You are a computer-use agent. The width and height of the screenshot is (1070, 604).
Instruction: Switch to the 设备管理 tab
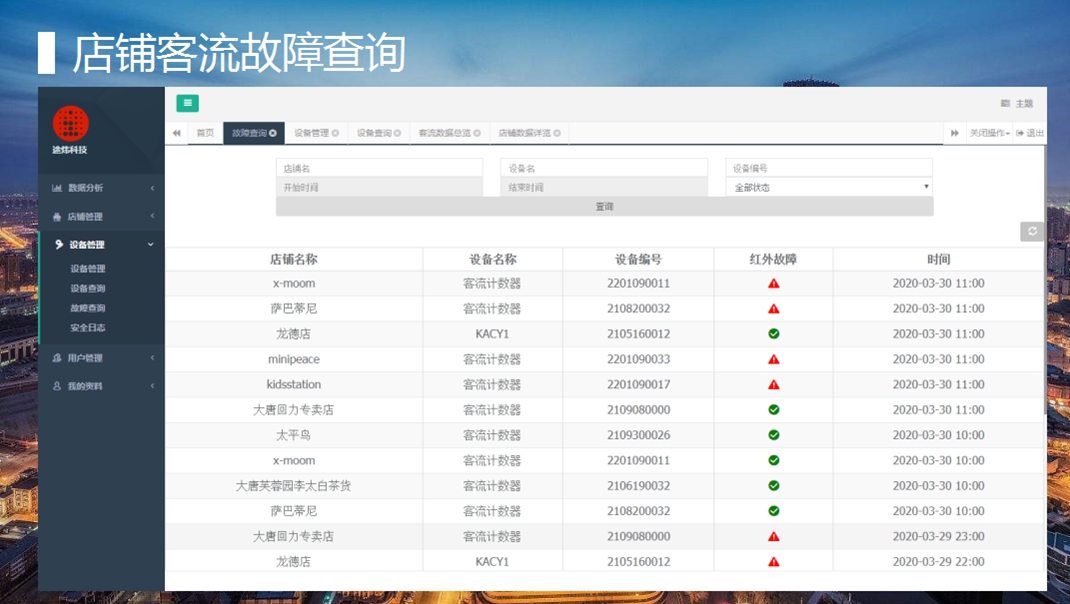311,133
